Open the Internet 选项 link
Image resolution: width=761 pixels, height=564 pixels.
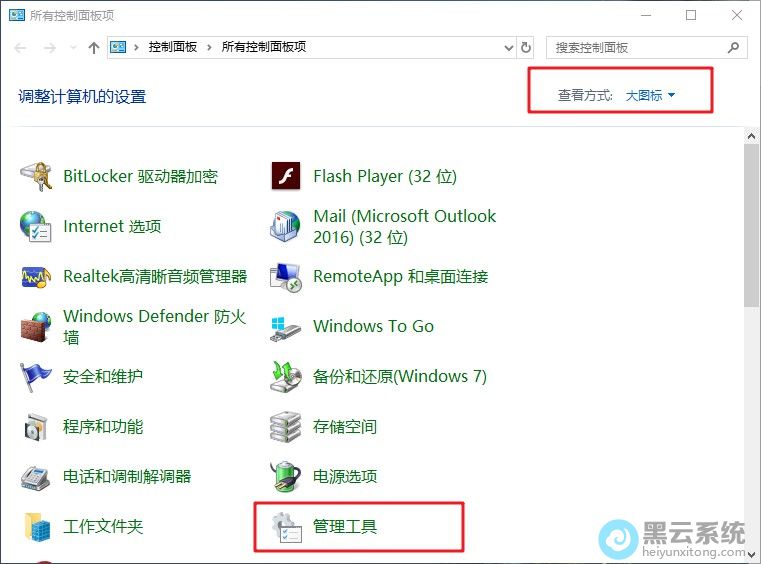112,226
